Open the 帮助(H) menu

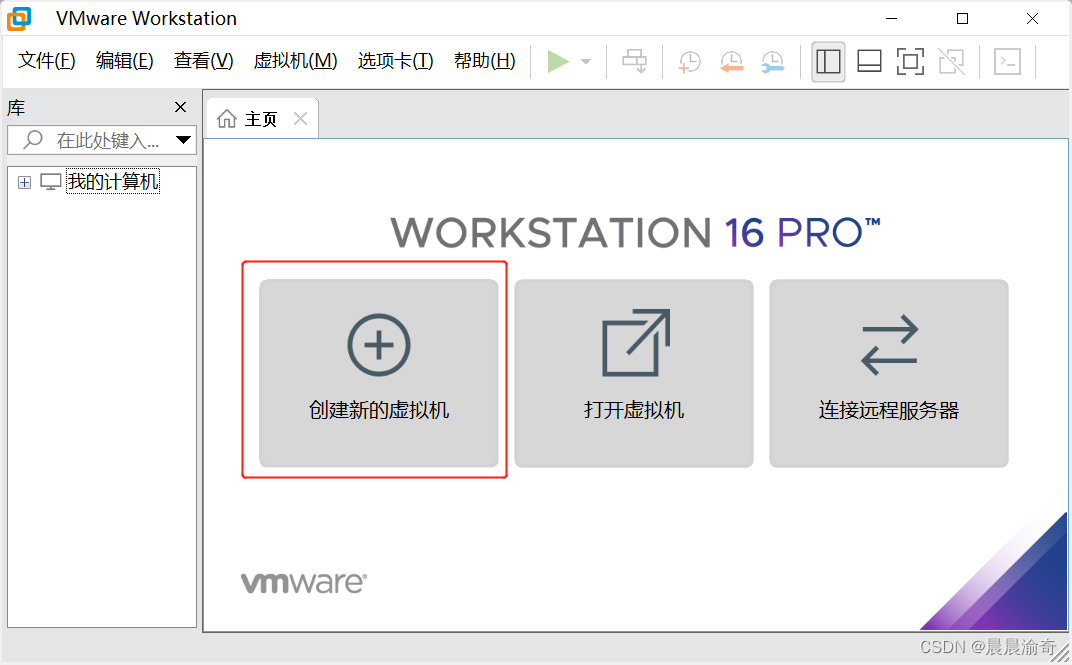[484, 61]
